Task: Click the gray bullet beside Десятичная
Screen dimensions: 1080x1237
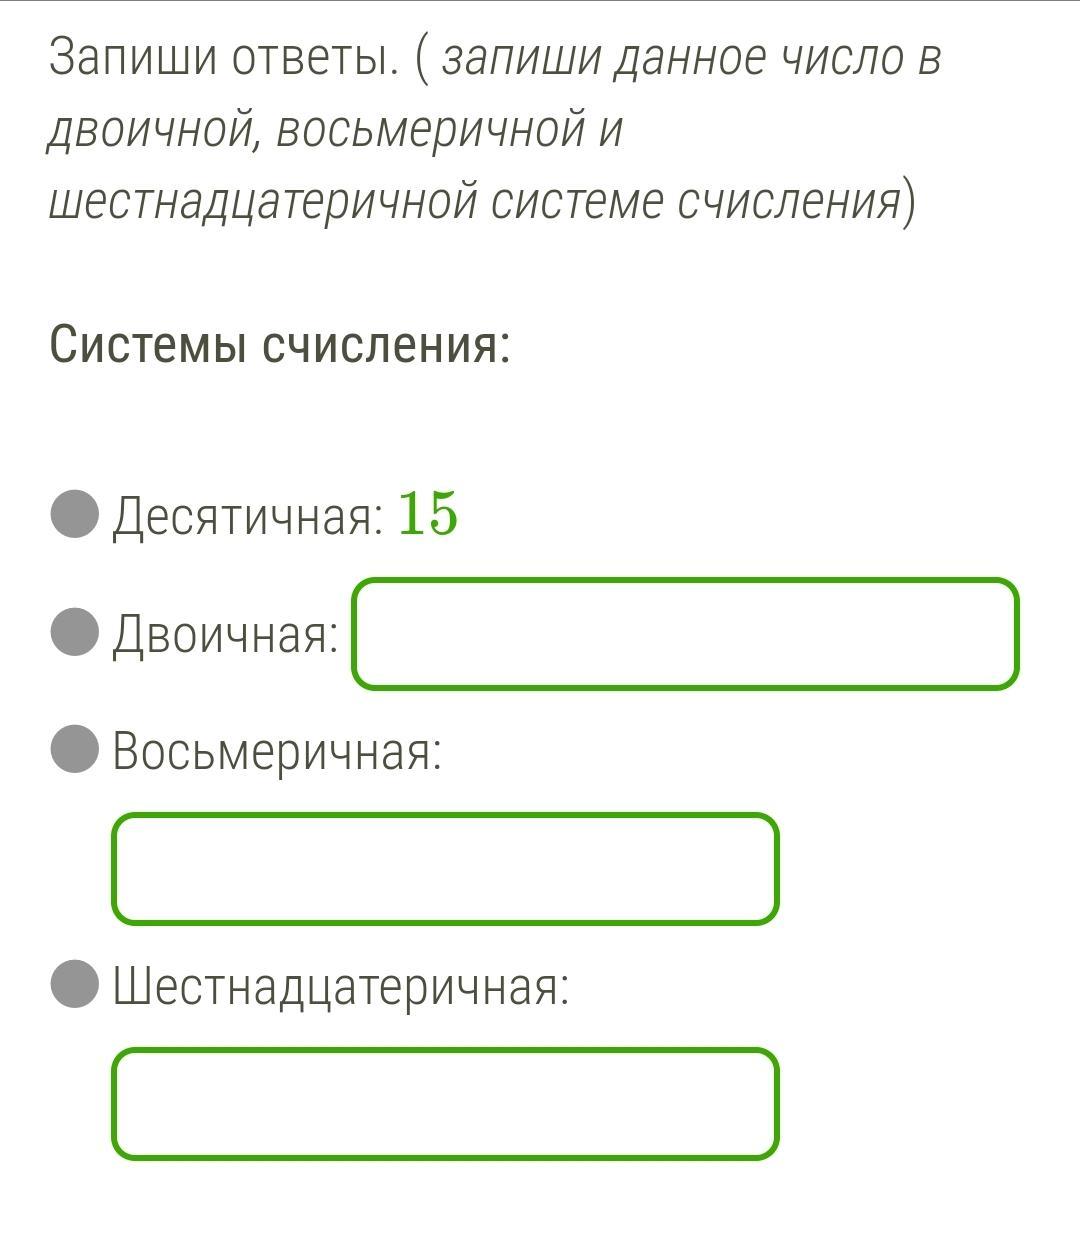Action: [x=75, y=514]
